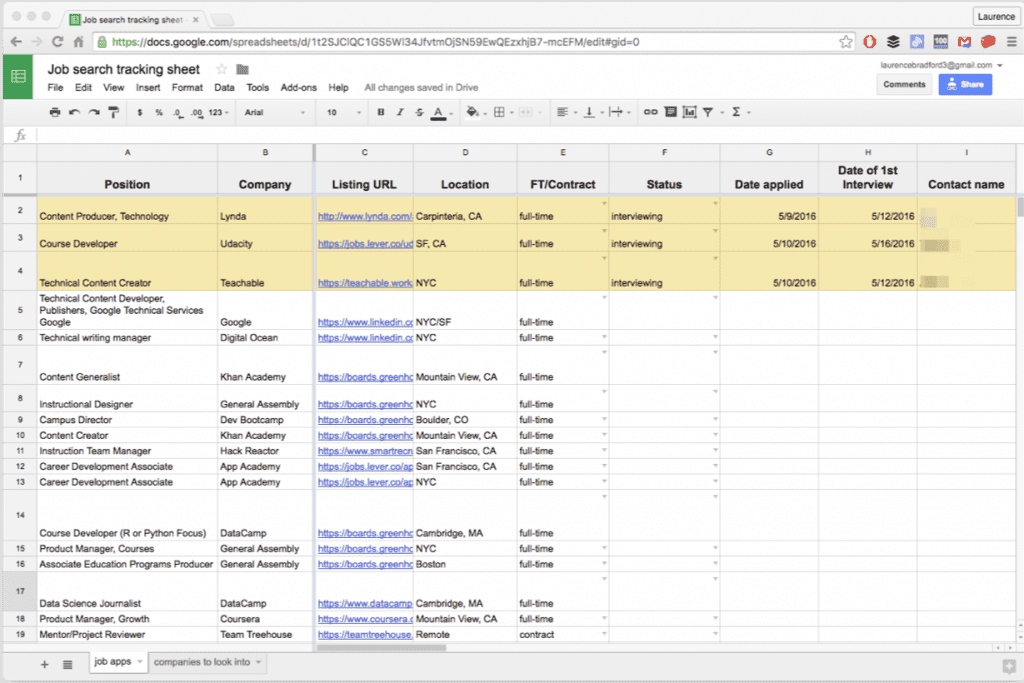Open the Format menu
The width and height of the screenshot is (1024, 683).
pyautogui.click(x=187, y=88)
